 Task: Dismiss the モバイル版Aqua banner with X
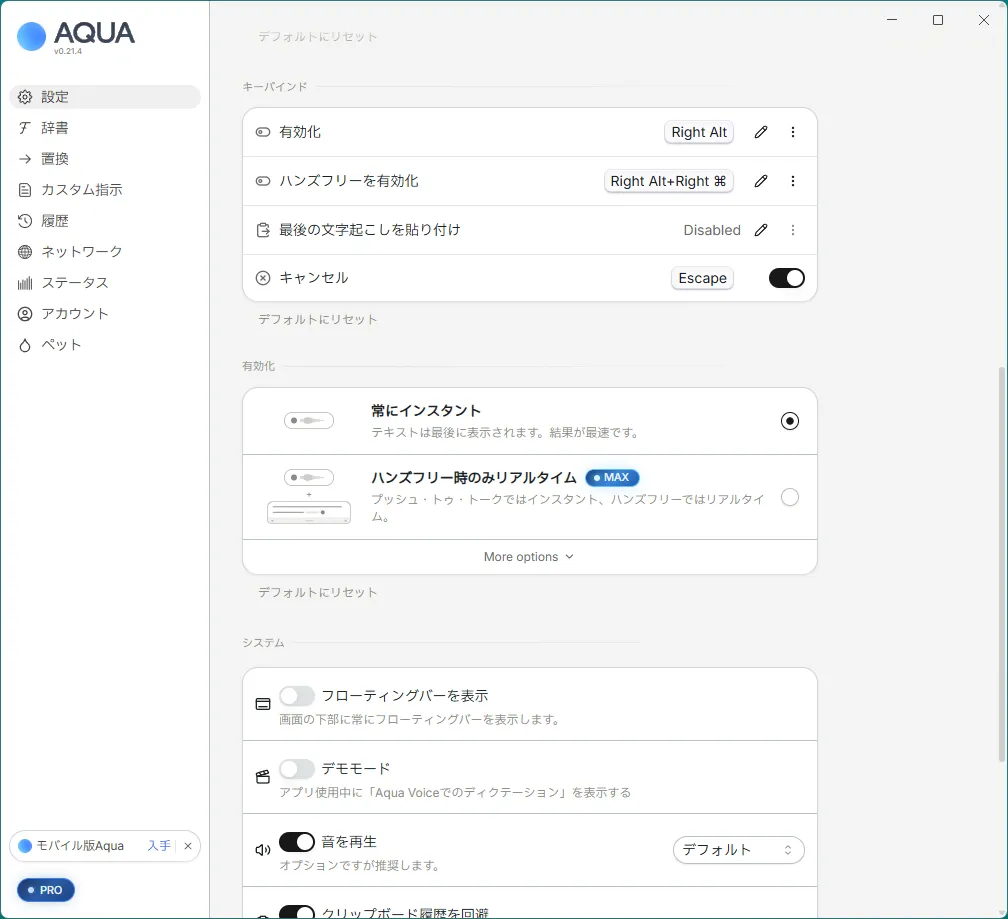pyautogui.click(x=188, y=846)
